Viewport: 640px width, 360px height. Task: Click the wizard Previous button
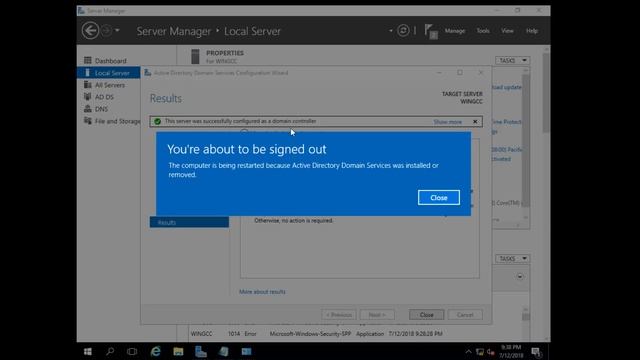pos(339,315)
